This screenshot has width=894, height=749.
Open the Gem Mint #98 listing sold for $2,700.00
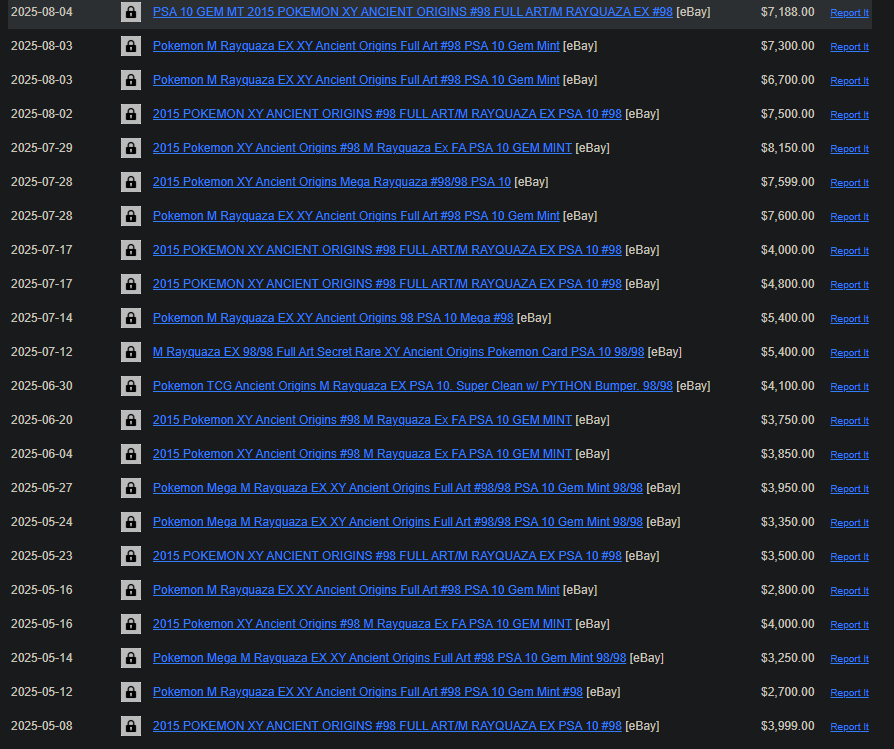(x=368, y=692)
